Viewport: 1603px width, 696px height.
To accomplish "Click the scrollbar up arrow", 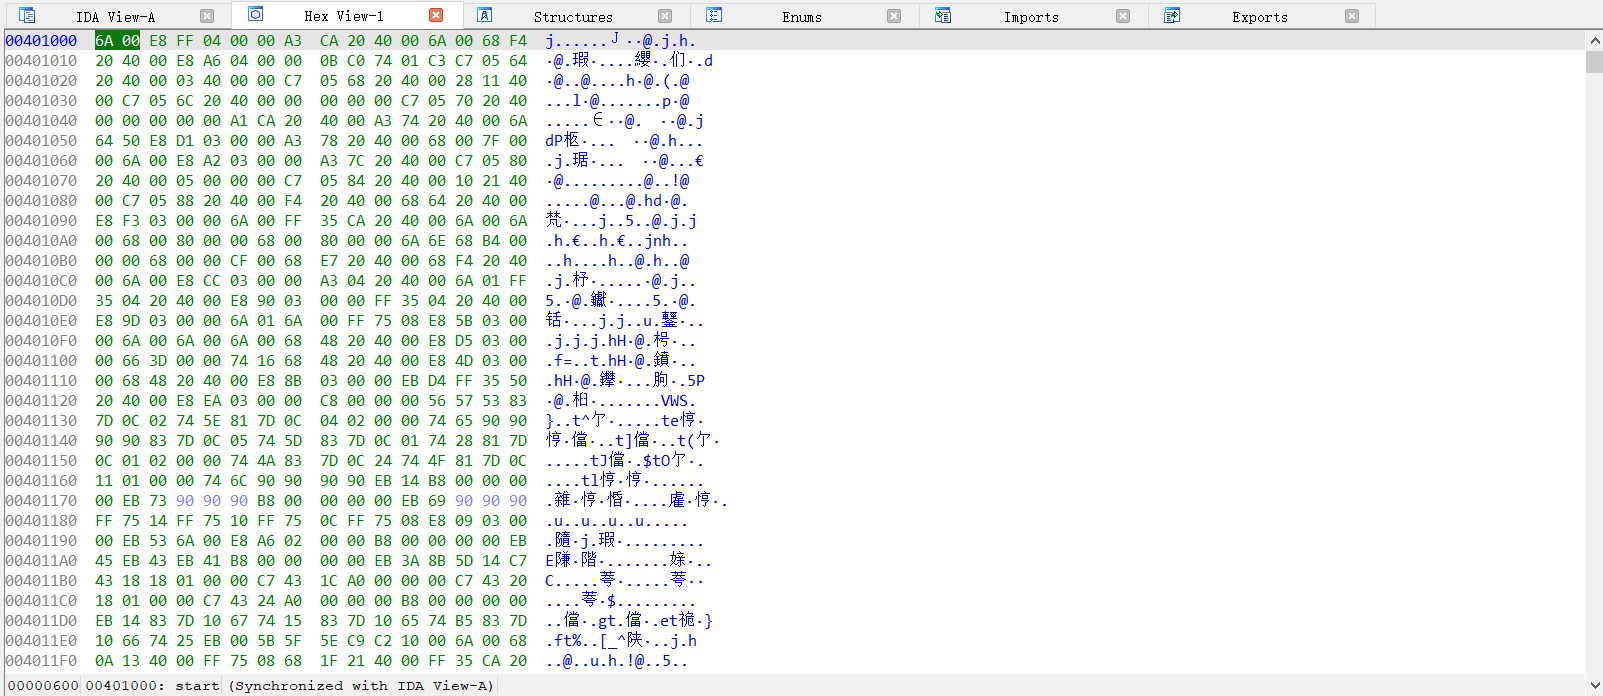I will (1594, 41).
